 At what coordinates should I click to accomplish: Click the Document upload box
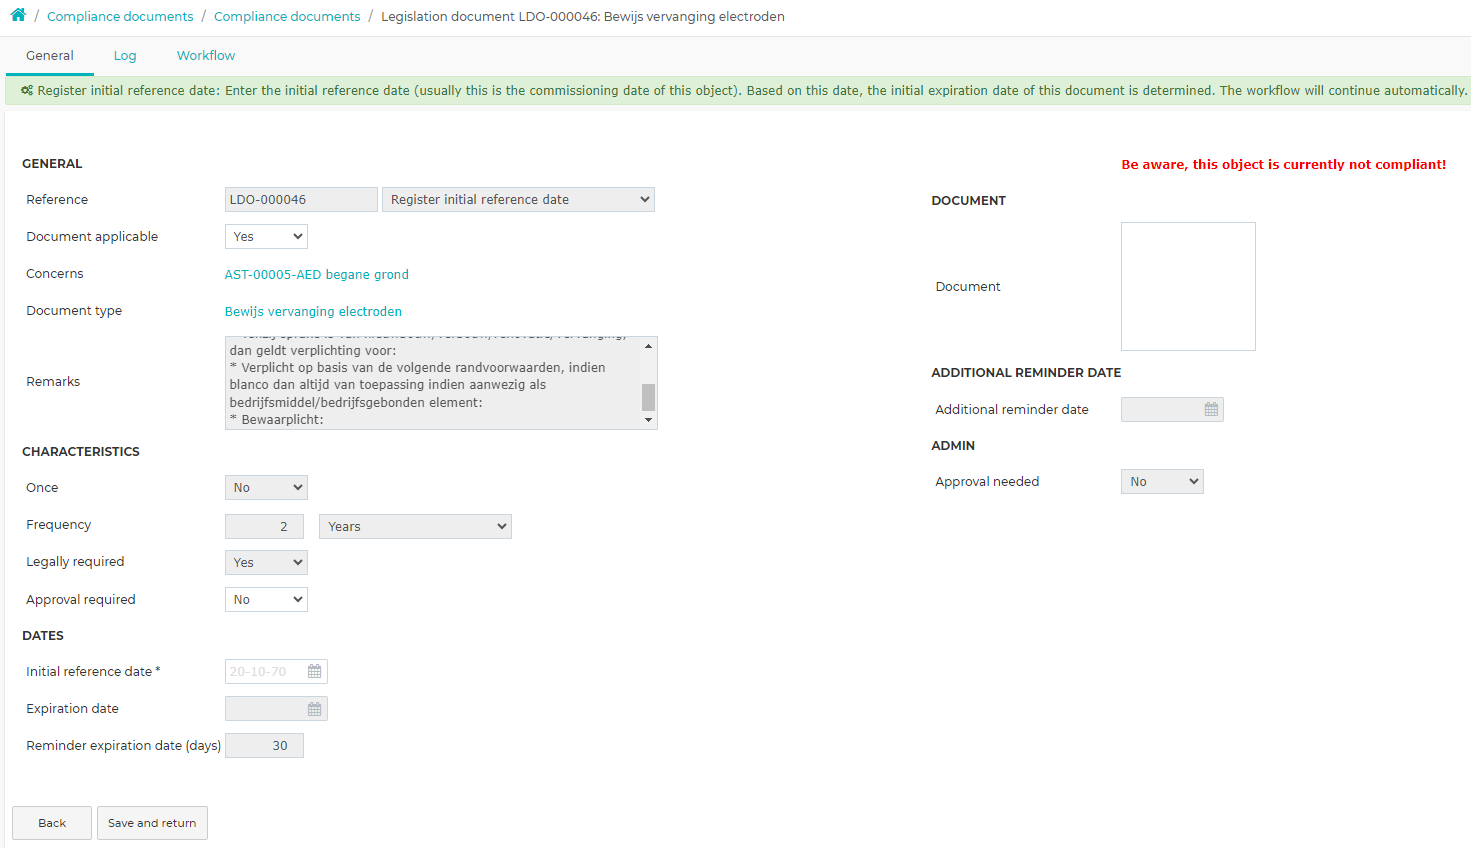click(x=1188, y=287)
